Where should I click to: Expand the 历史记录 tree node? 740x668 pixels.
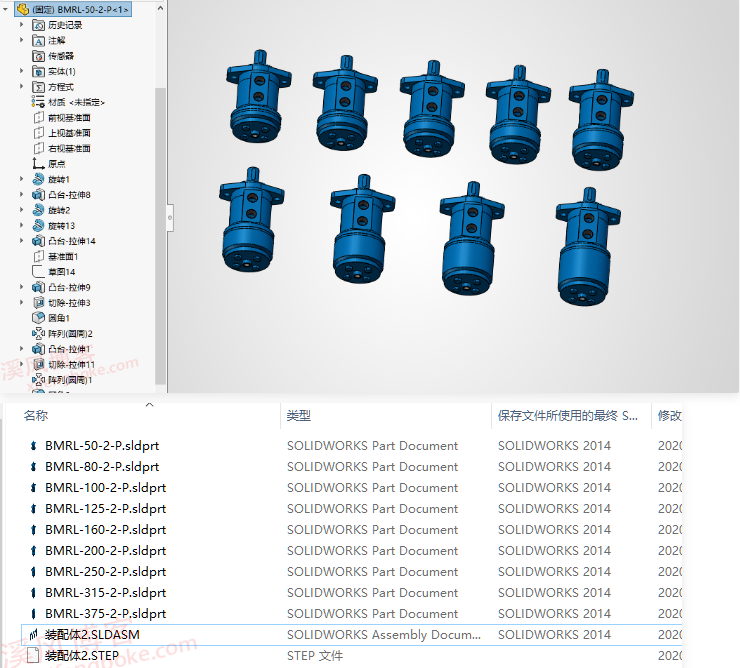[21, 25]
